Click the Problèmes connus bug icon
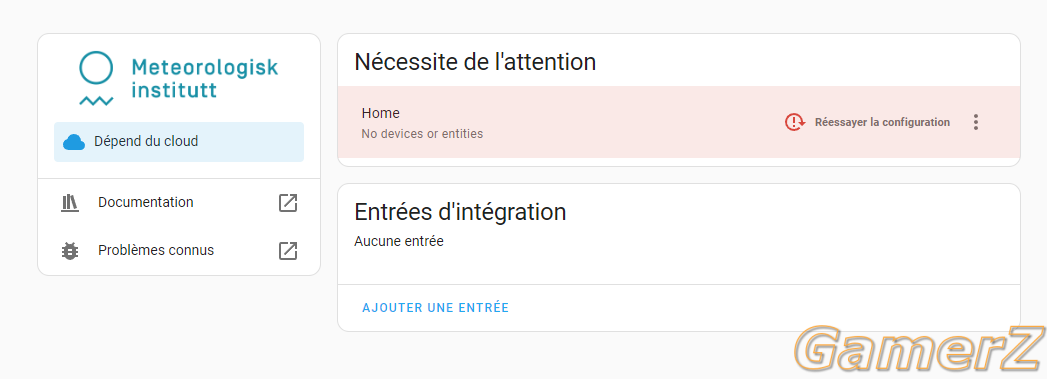Image resolution: width=1047 pixels, height=379 pixels. click(x=69, y=251)
